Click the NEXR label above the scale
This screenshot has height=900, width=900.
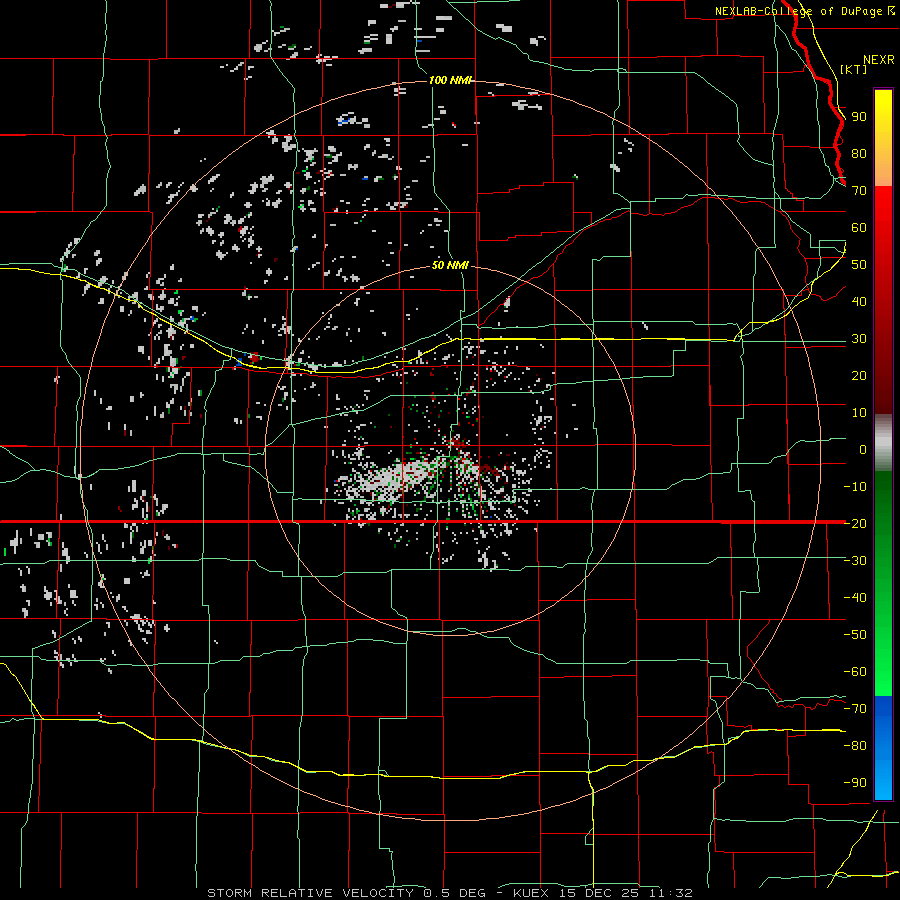click(879, 60)
